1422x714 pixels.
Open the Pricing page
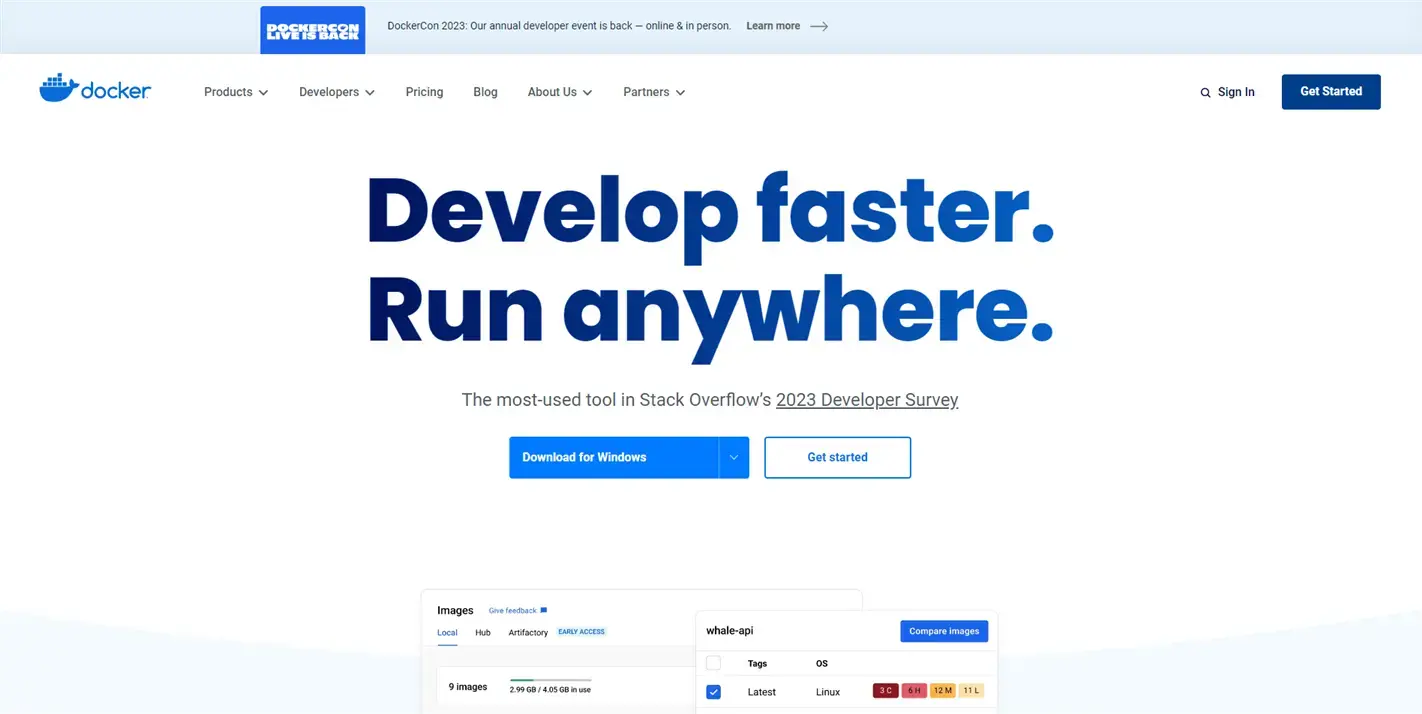pos(424,92)
